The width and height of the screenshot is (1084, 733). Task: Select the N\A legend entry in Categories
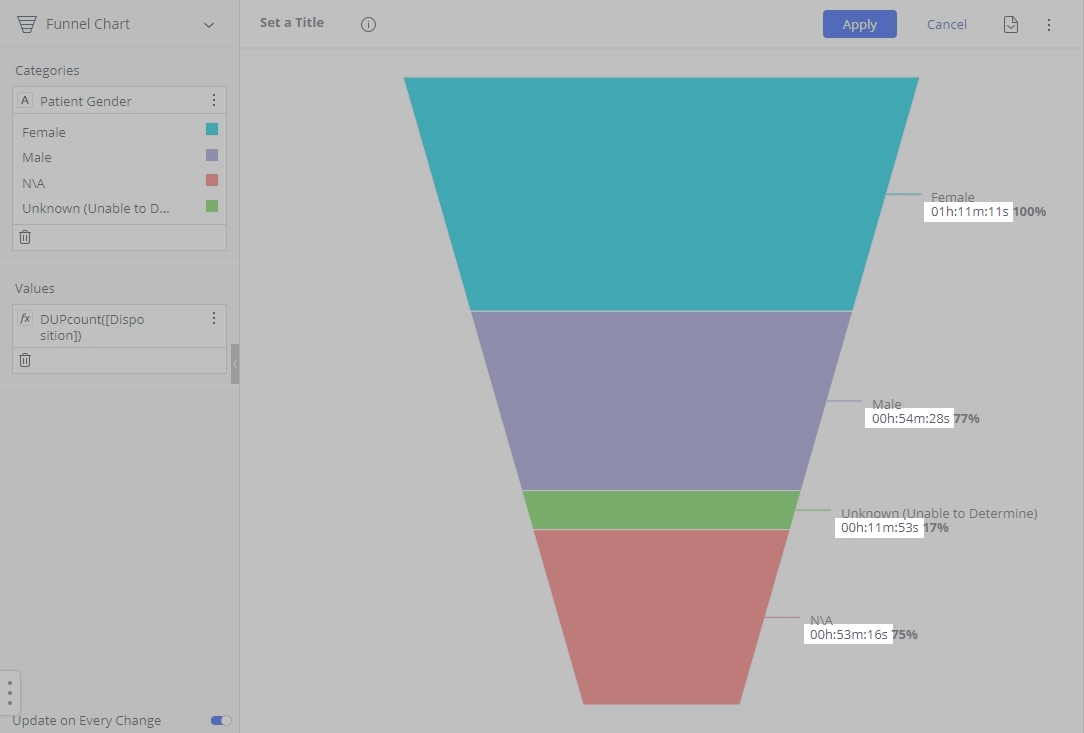tap(33, 183)
